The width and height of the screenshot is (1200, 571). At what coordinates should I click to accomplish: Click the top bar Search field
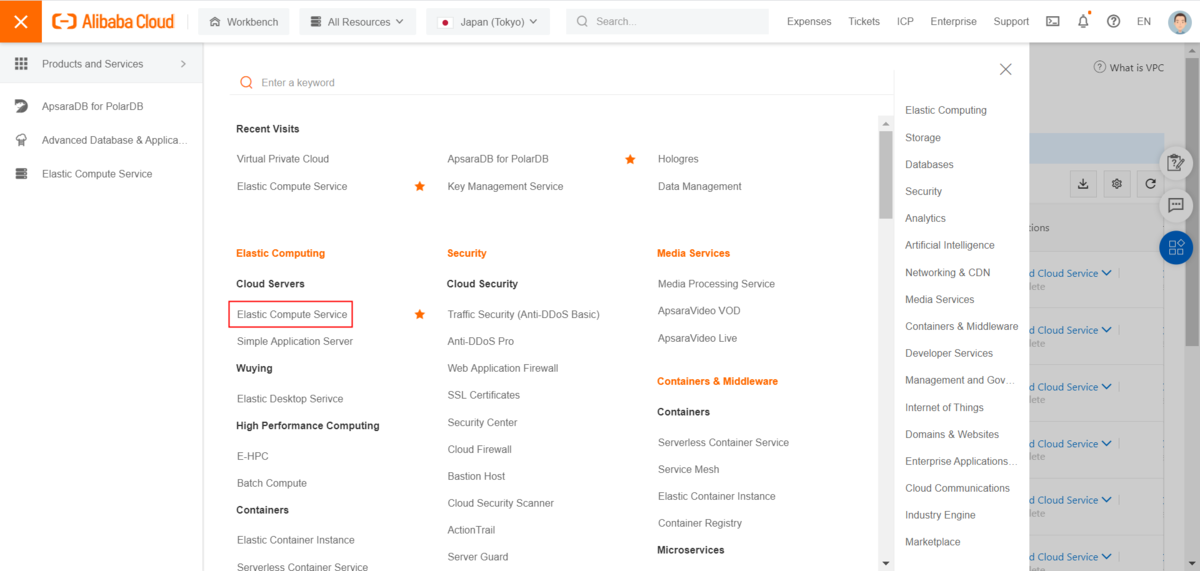coord(667,21)
